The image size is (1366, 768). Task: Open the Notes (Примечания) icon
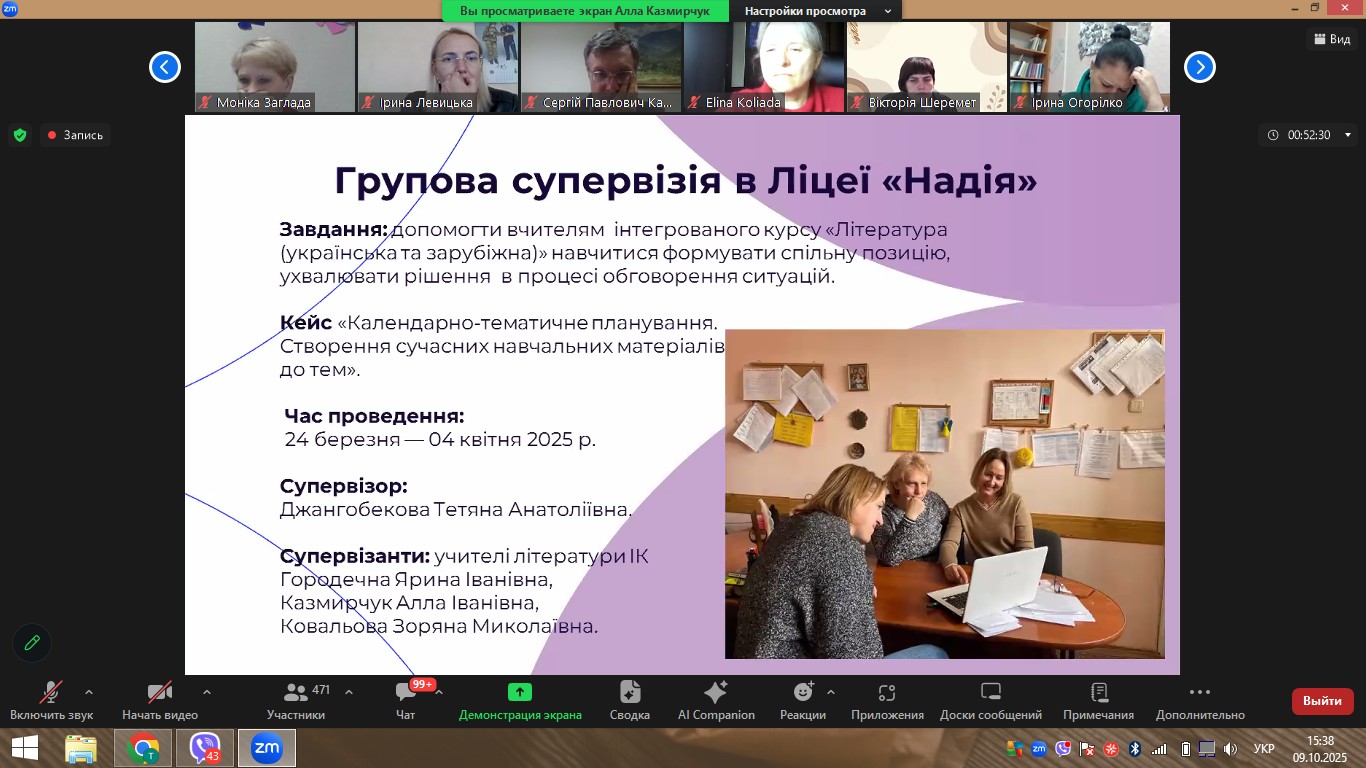pos(1098,692)
